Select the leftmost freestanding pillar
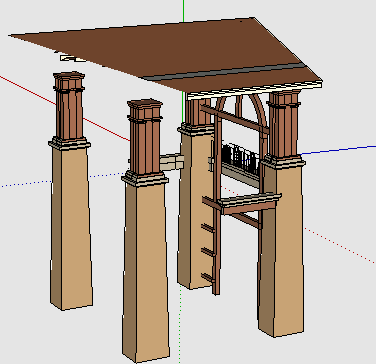Image resolution: width=376 pixels, height=364 pixels. click(x=70, y=190)
